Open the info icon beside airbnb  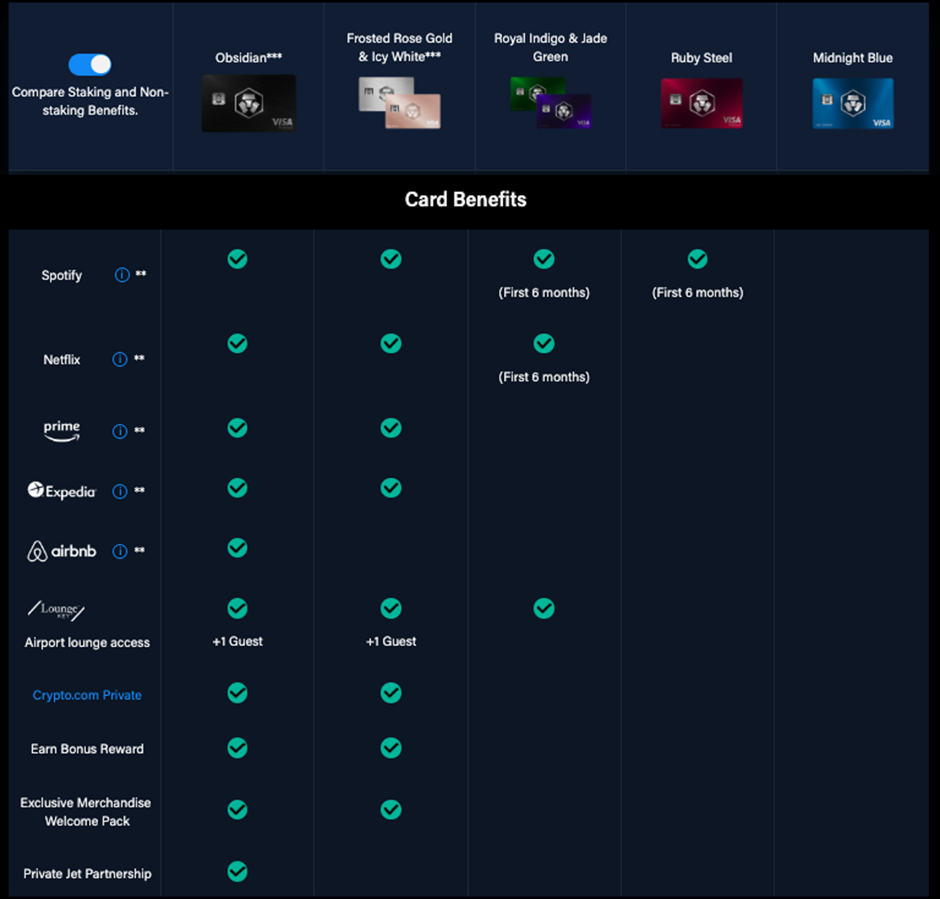click(120, 551)
